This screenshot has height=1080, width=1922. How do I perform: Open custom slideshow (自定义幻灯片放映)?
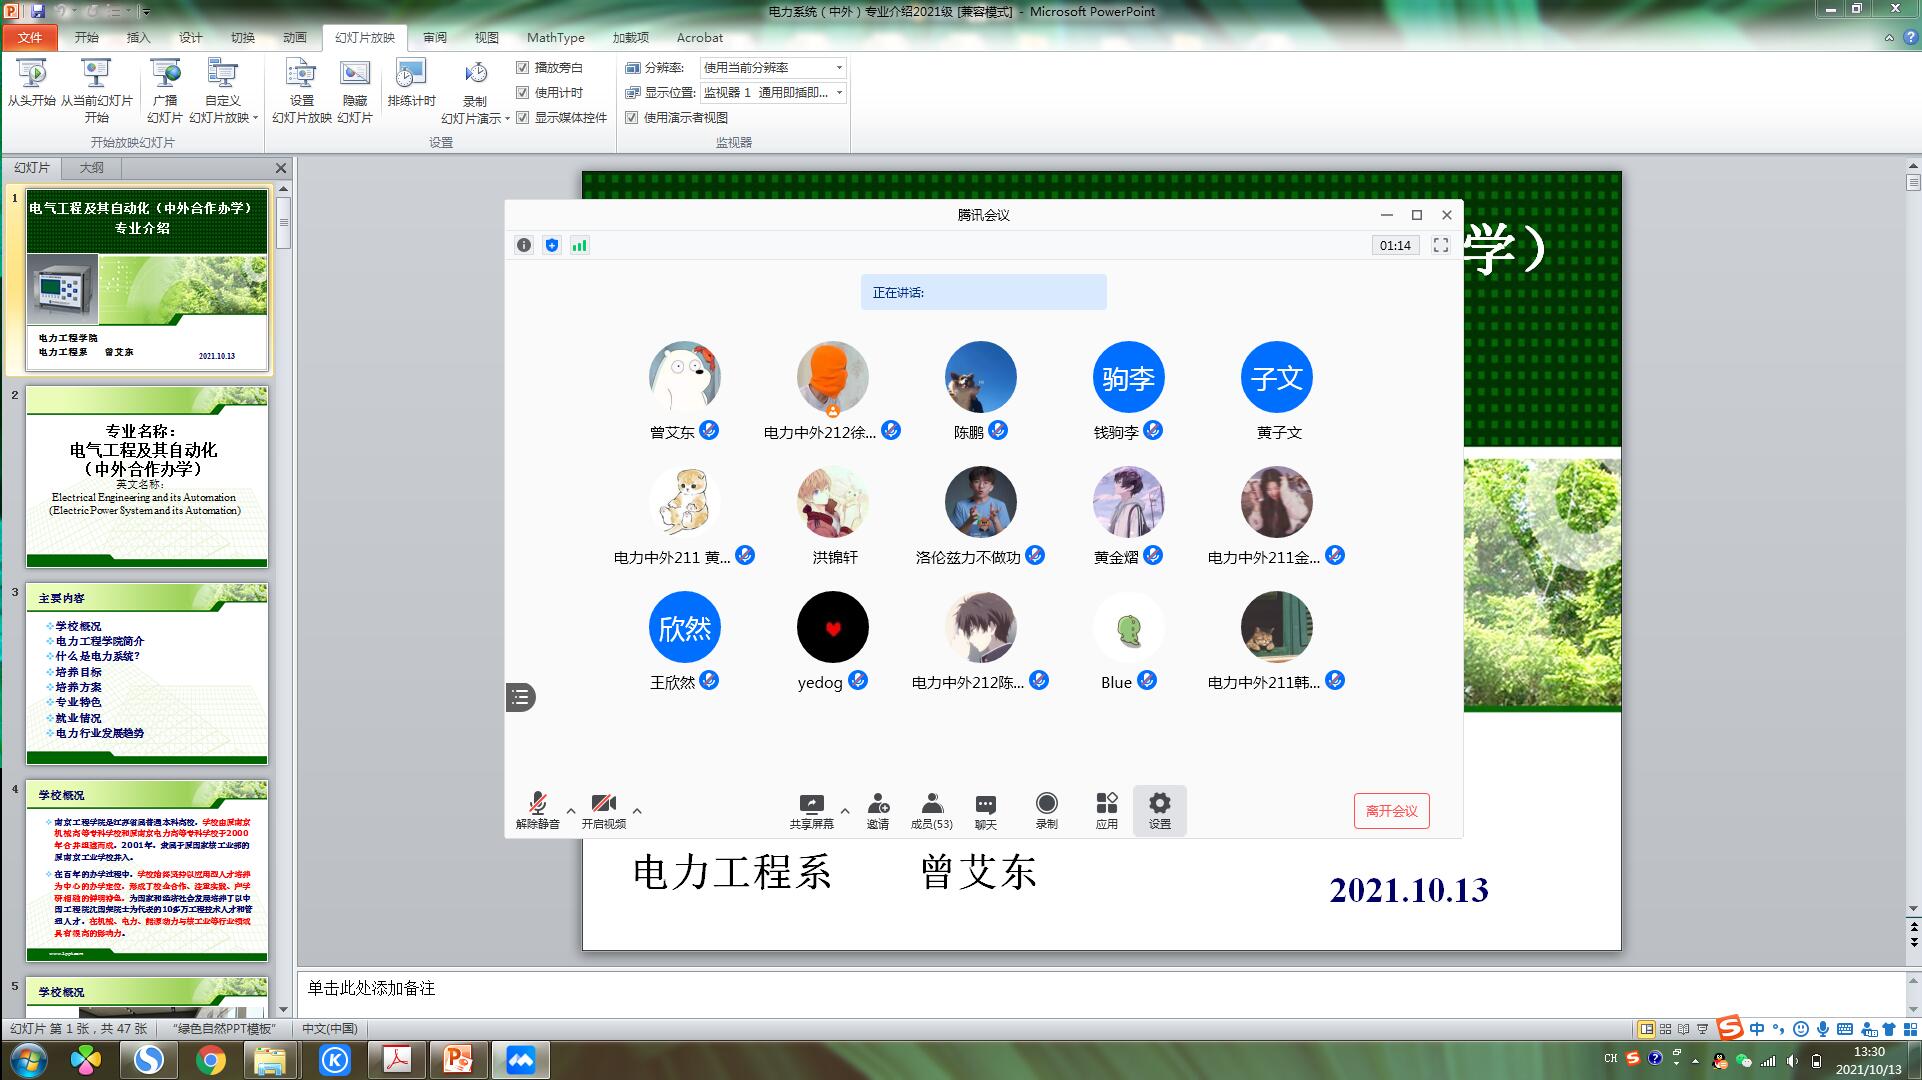pyautogui.click(x=223, y=90)
